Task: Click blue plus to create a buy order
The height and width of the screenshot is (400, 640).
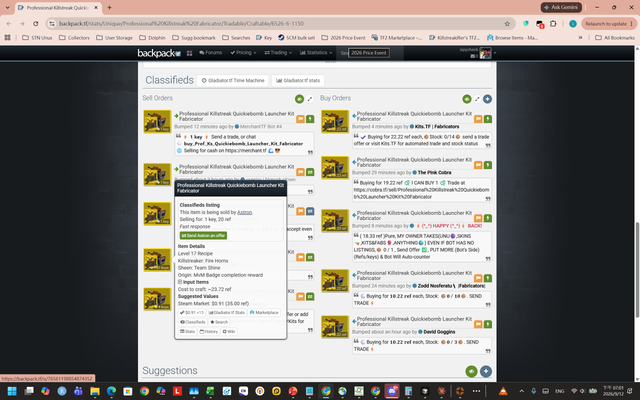Action: [487, 99]
